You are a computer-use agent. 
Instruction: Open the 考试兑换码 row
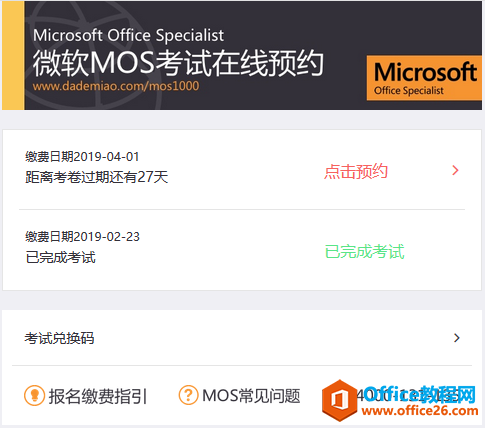click(x=242, y=338)
